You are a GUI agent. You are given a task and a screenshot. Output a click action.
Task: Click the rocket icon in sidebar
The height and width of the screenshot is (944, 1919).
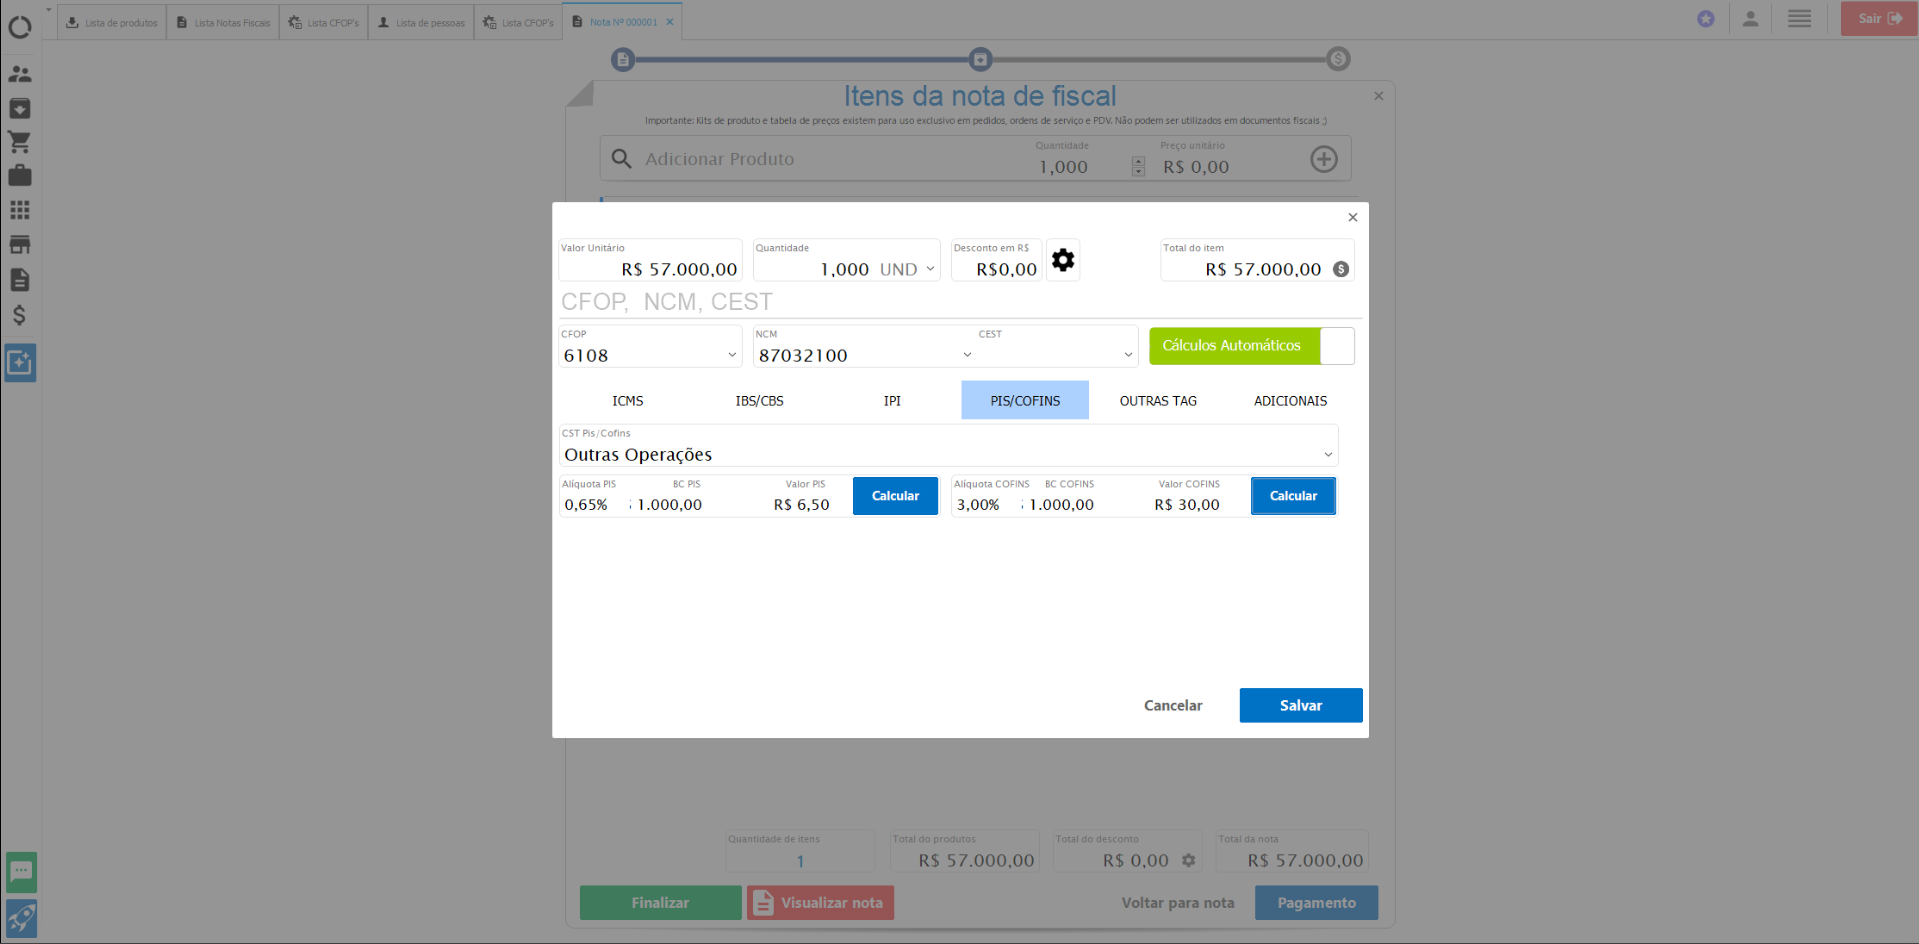[x=21, y=918]
